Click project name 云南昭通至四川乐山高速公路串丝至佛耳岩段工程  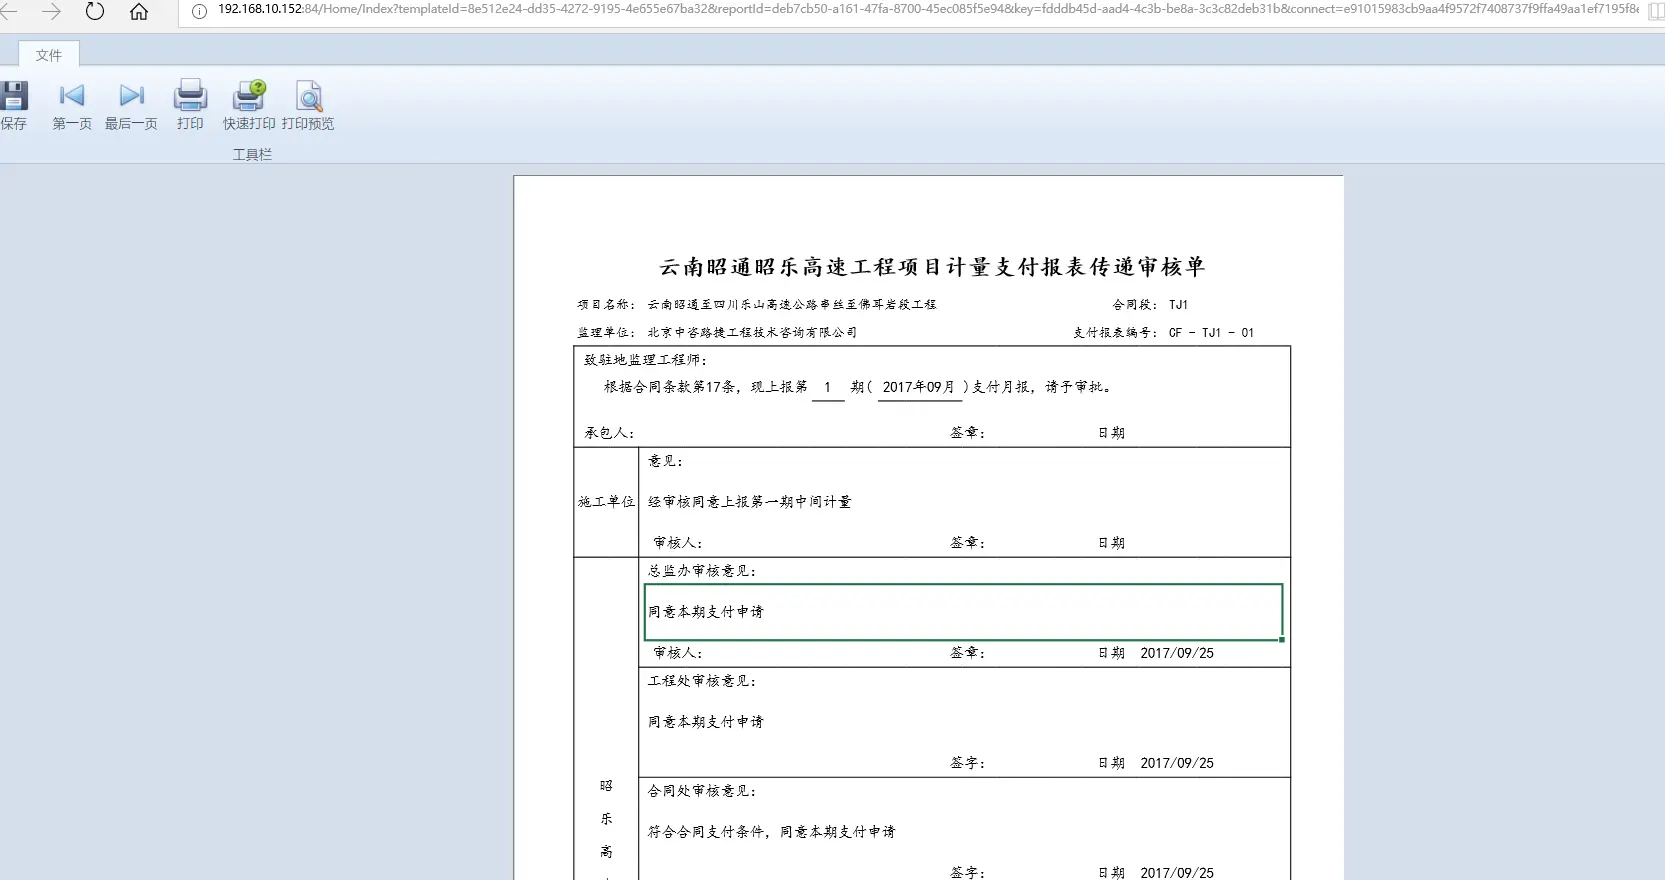coord(792,305)
